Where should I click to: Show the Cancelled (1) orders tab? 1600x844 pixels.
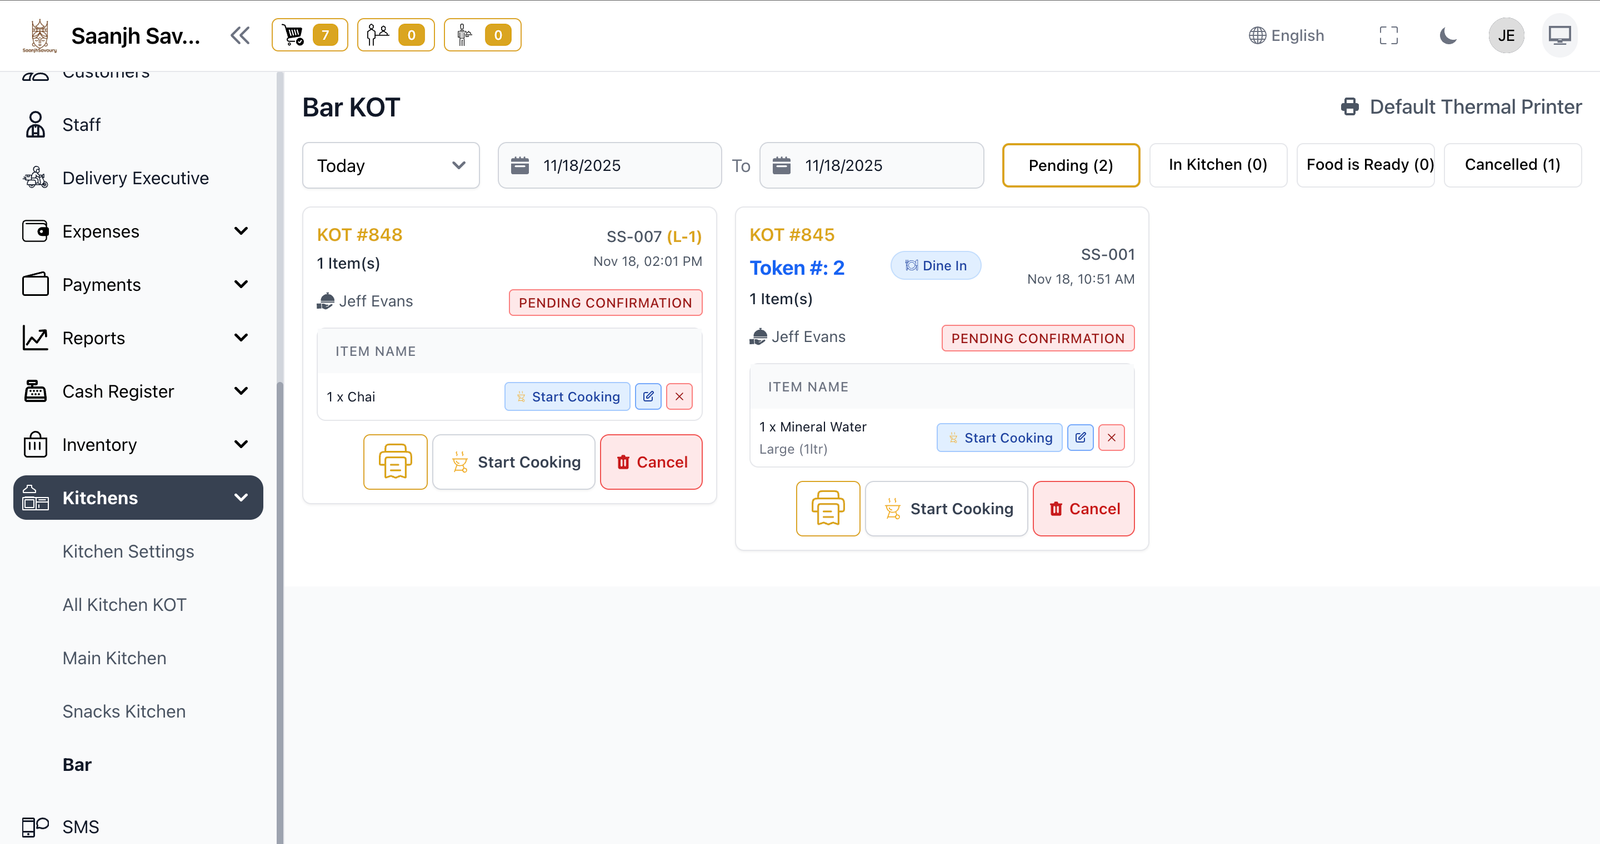tap(1511, 165)
